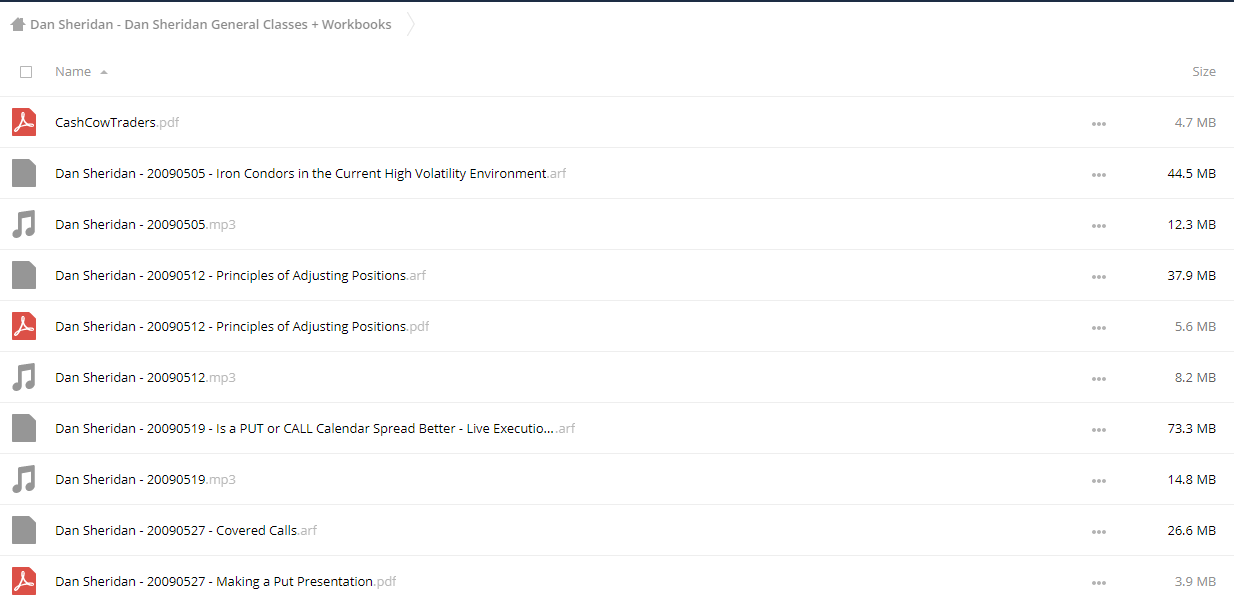Click the 8.2 MB size value
Screen dimensions: 1234x606
click(1195, 378)
